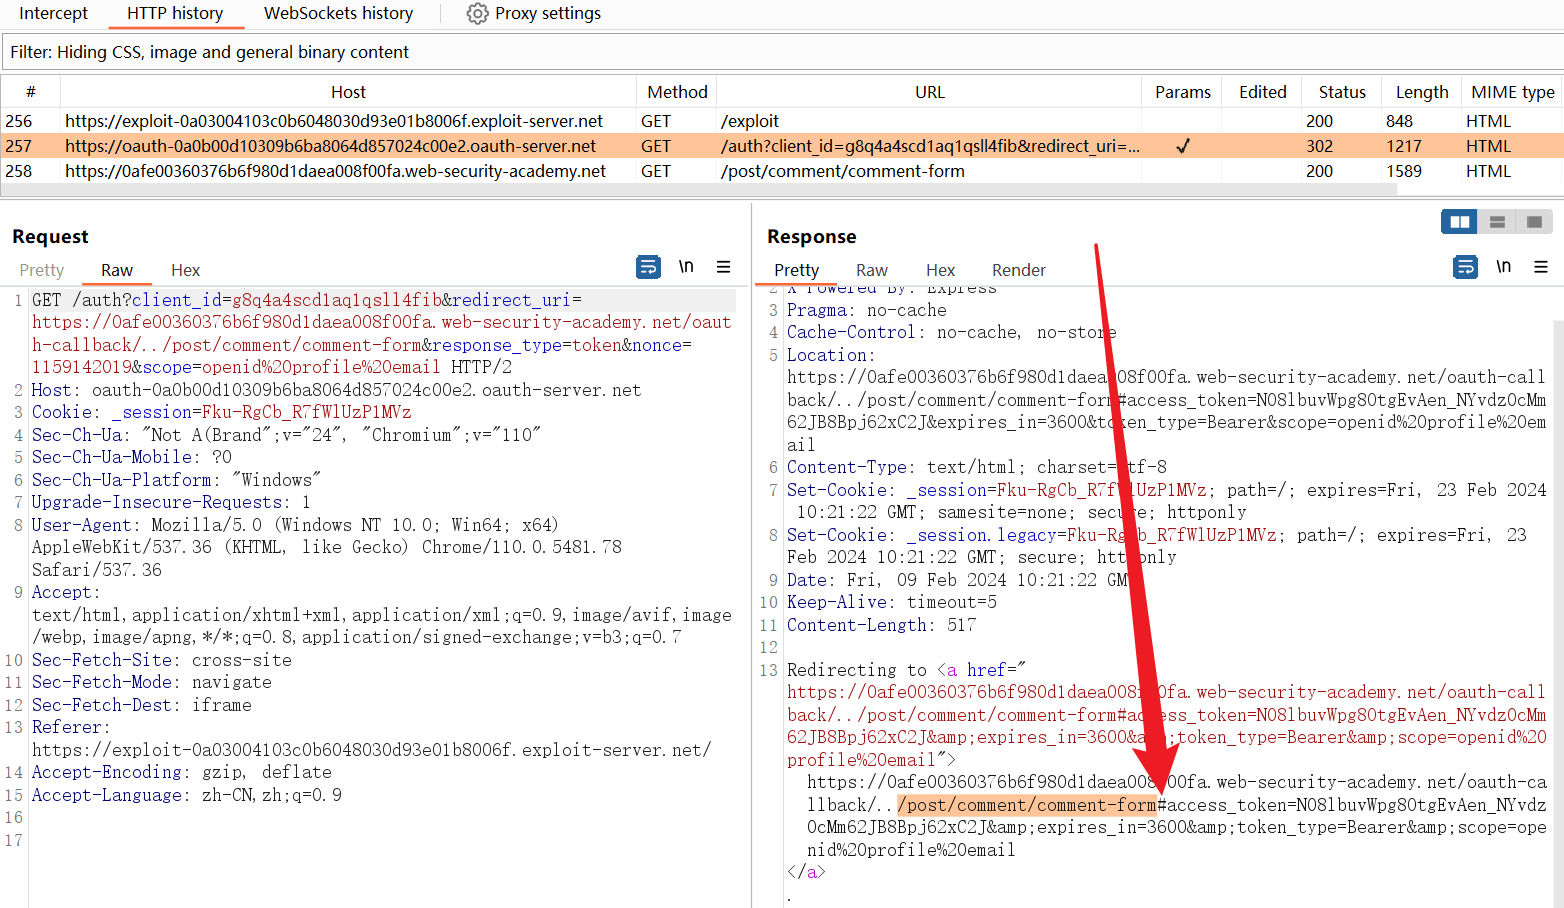Click the Content-Length: 517 response line

[x=881, y=625]
